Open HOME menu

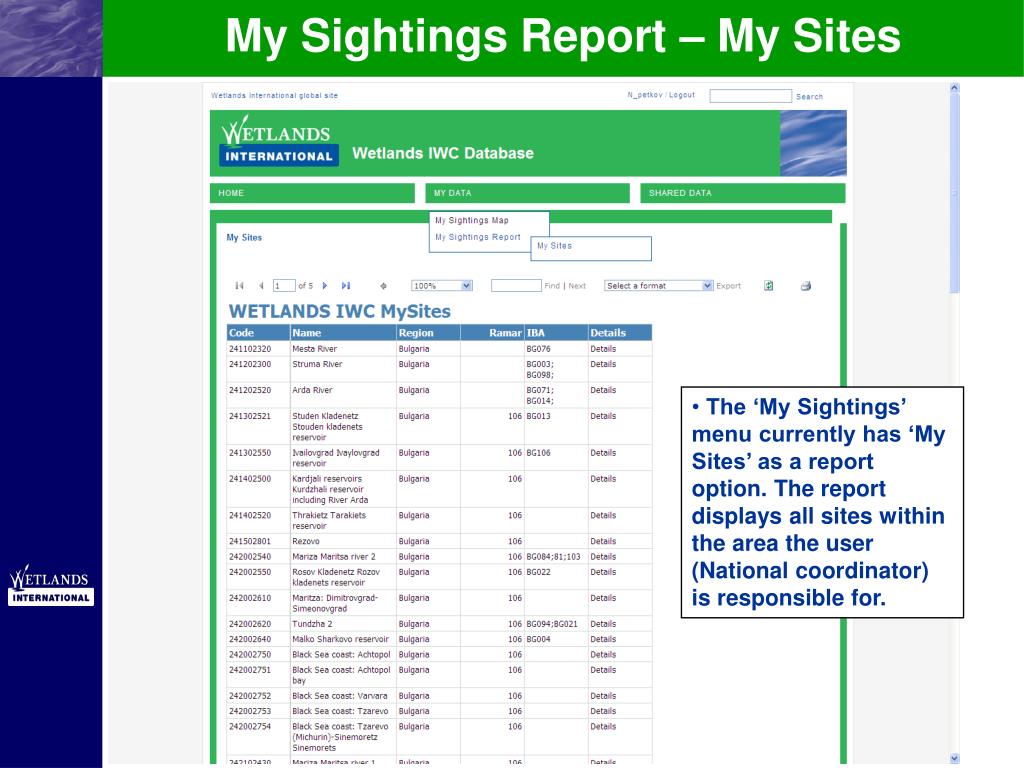click(312, 193)
